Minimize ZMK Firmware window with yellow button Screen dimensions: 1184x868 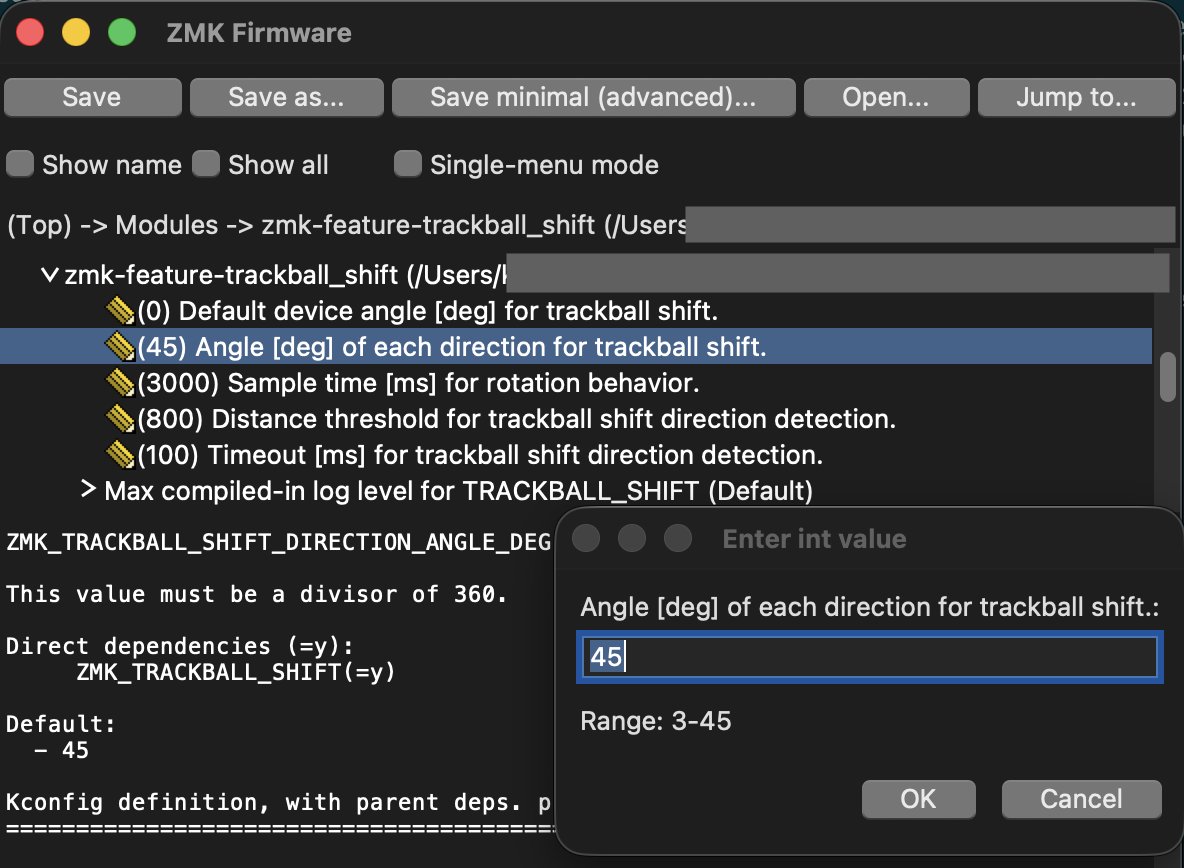[x=76, y=32]
